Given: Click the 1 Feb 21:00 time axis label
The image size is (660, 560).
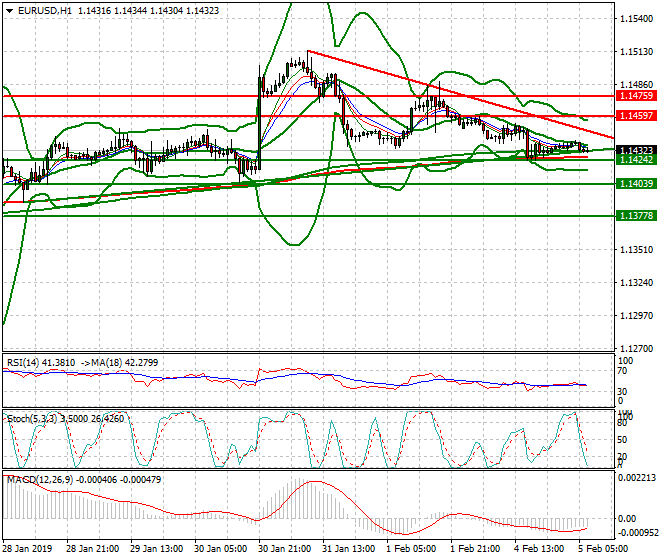Looking at the screenshot, I should pos(475,549).
